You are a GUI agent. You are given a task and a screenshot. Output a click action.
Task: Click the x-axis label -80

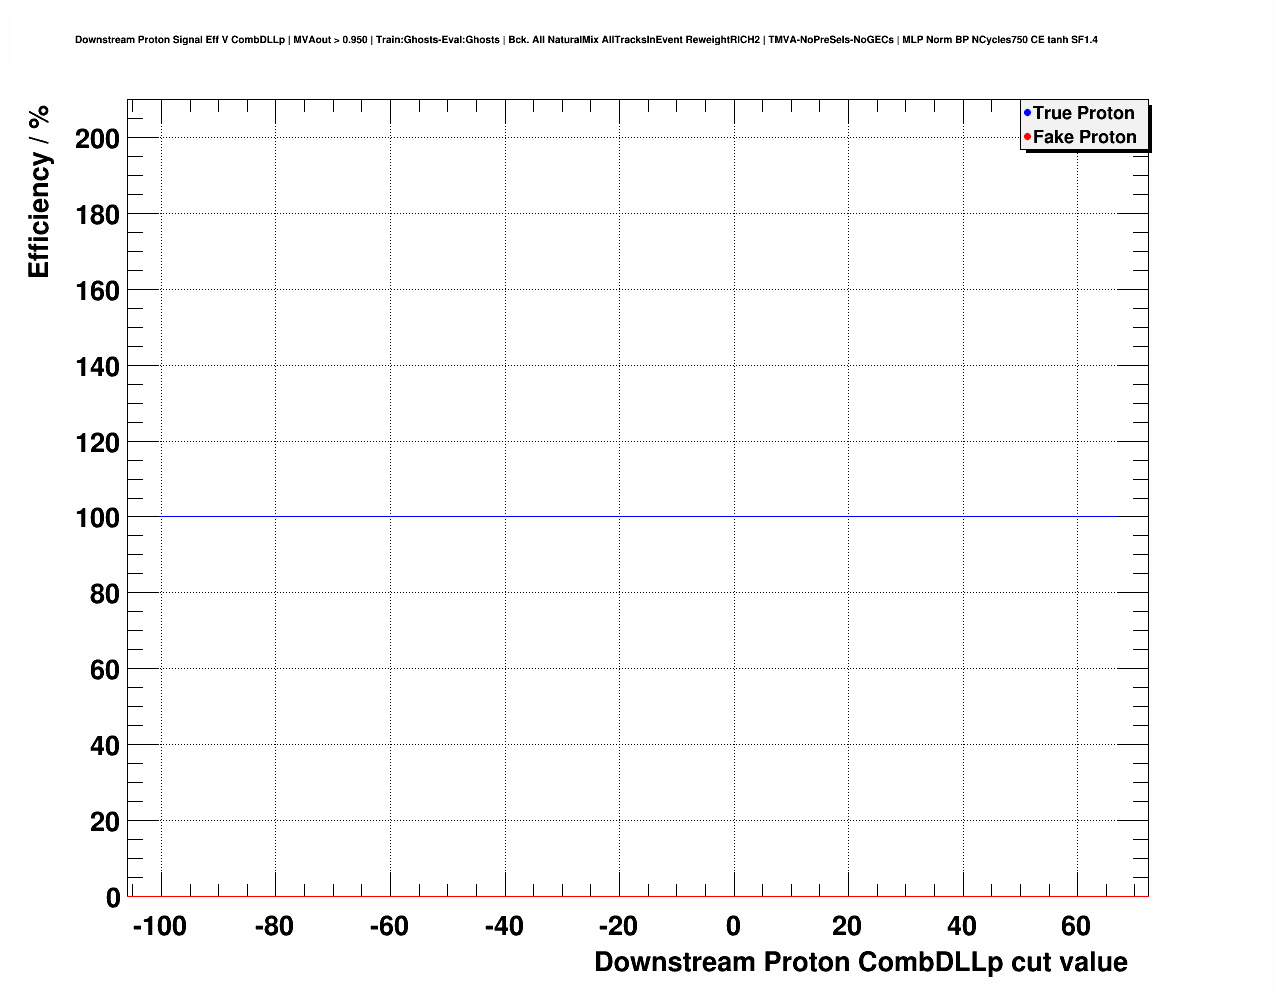click(x=274, y=927)
